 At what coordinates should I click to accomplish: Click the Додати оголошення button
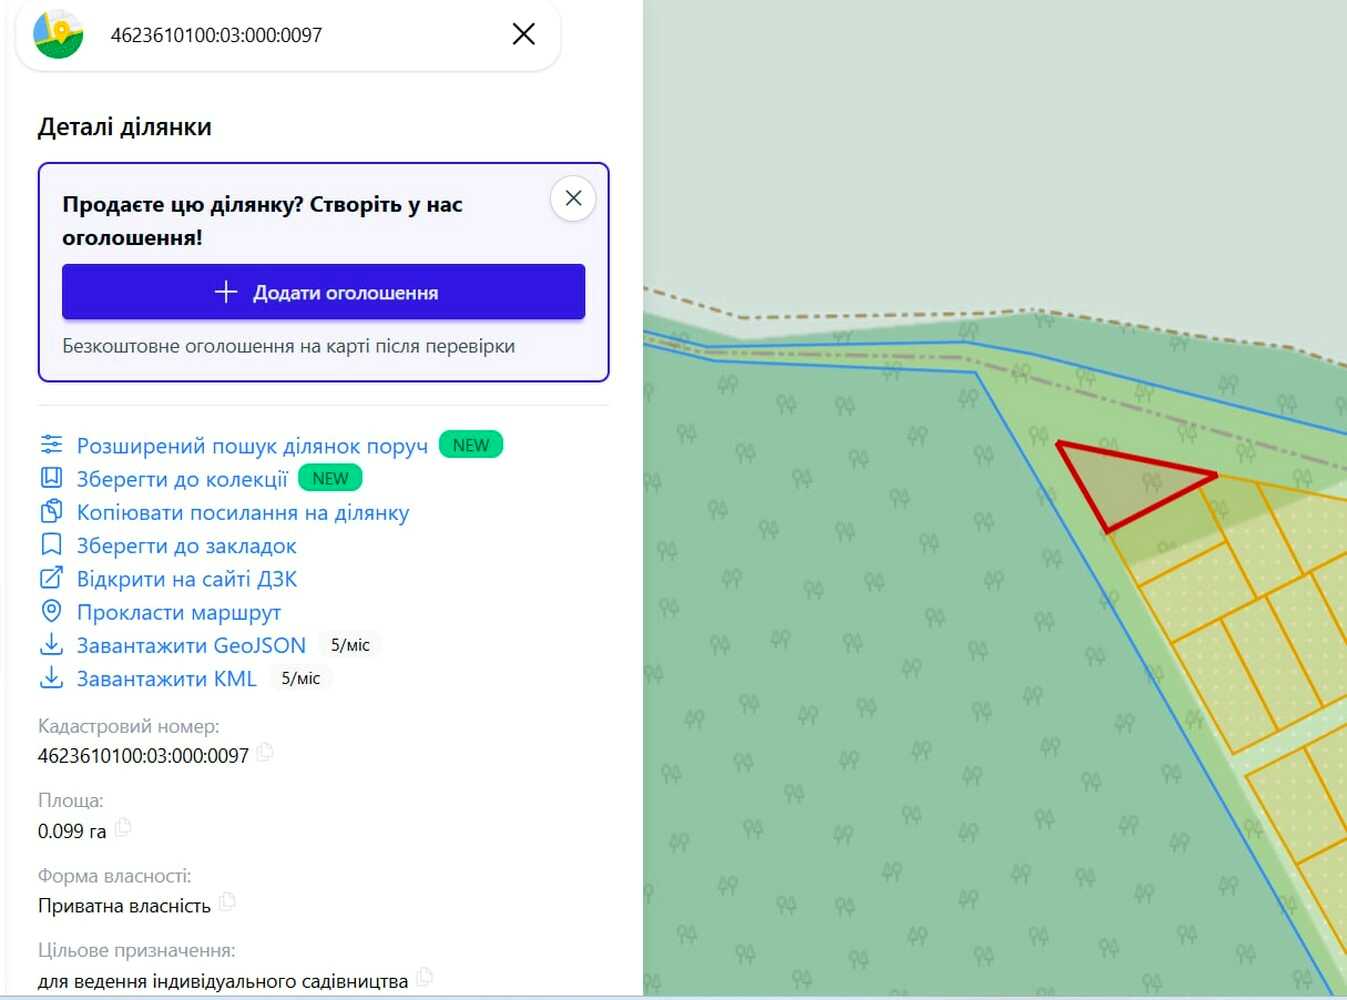point(323,292)
